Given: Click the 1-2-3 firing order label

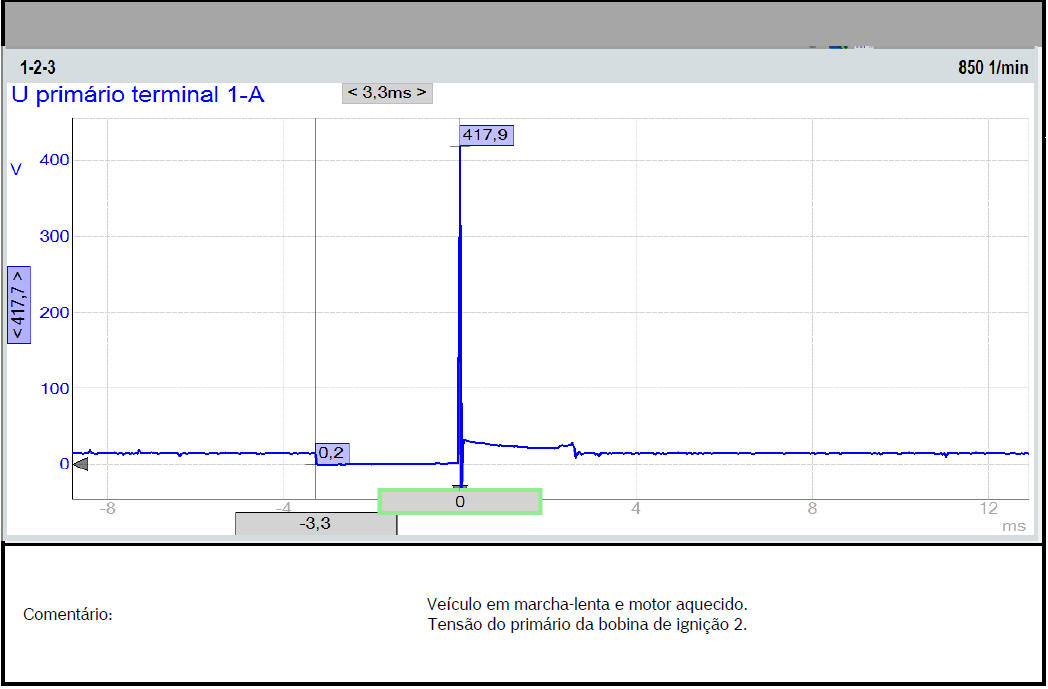Looking at the screenshot, I should (x=37, y=67).
